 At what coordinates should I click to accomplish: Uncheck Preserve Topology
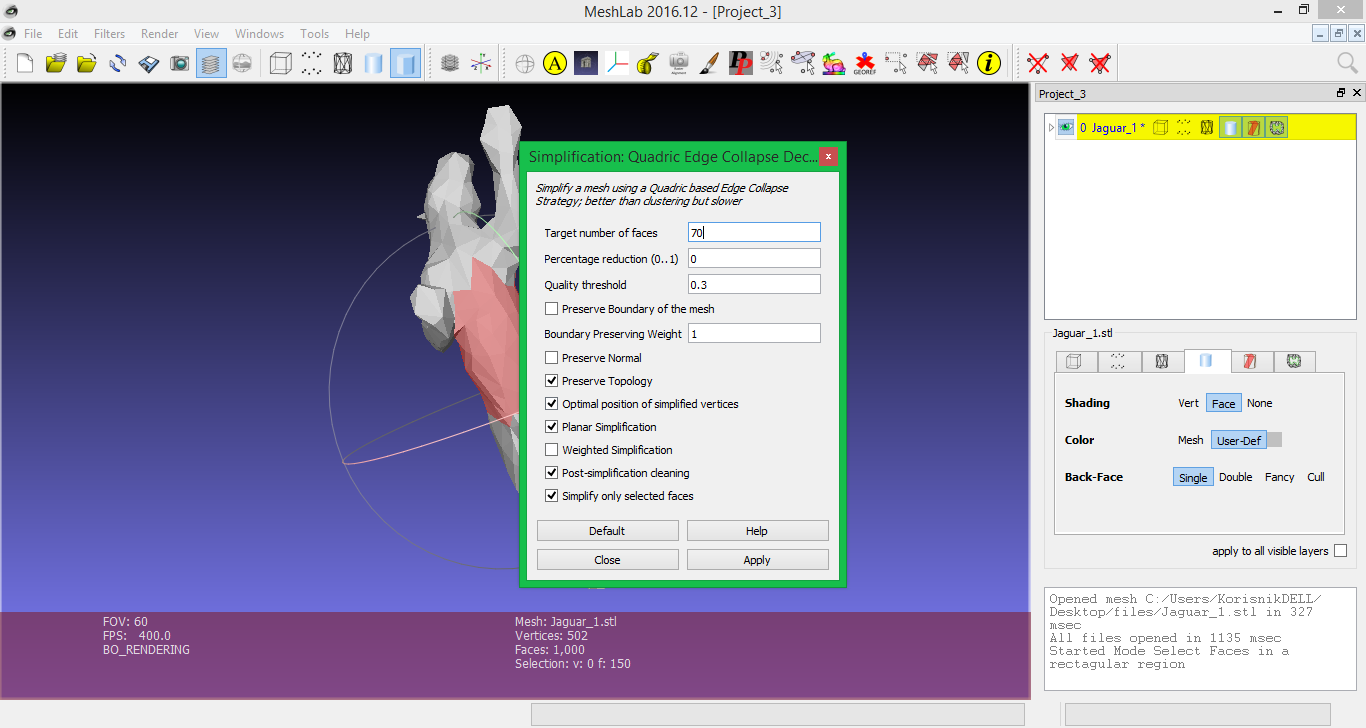(552, 381)
